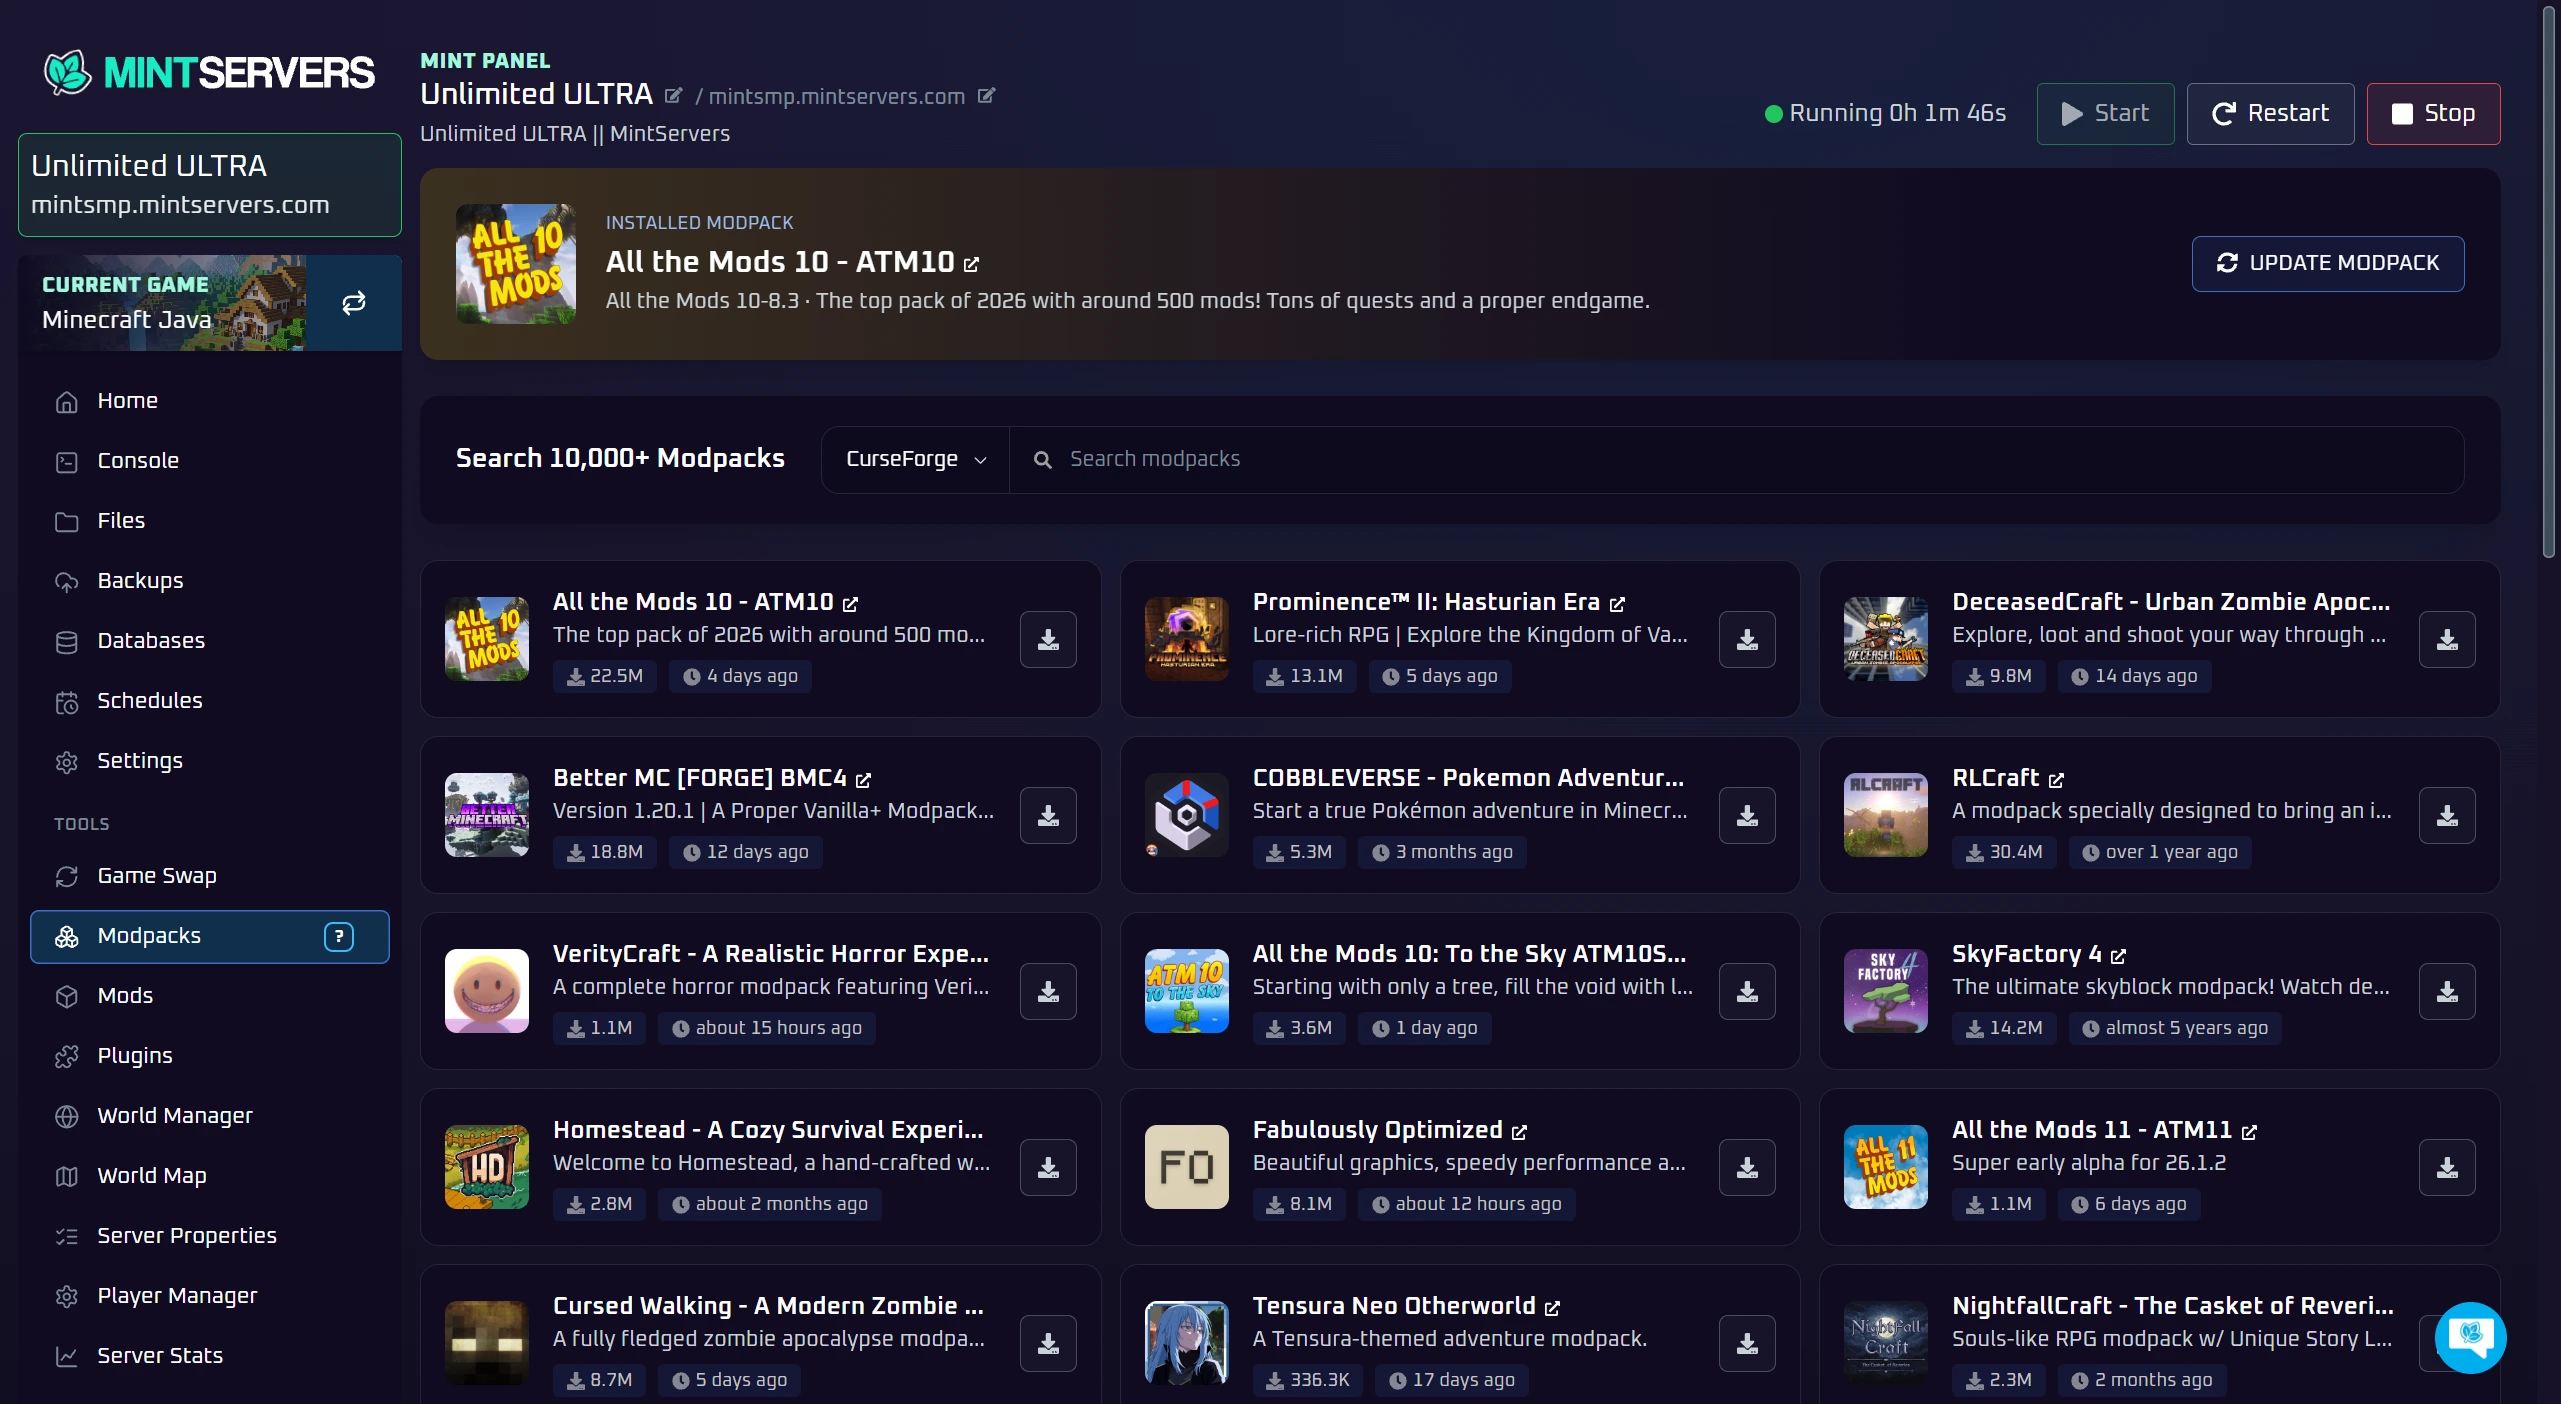The height and width of the screenshot is (1404, 2561).
Task: Click the Stop server button
Action: click(2433, 113)
